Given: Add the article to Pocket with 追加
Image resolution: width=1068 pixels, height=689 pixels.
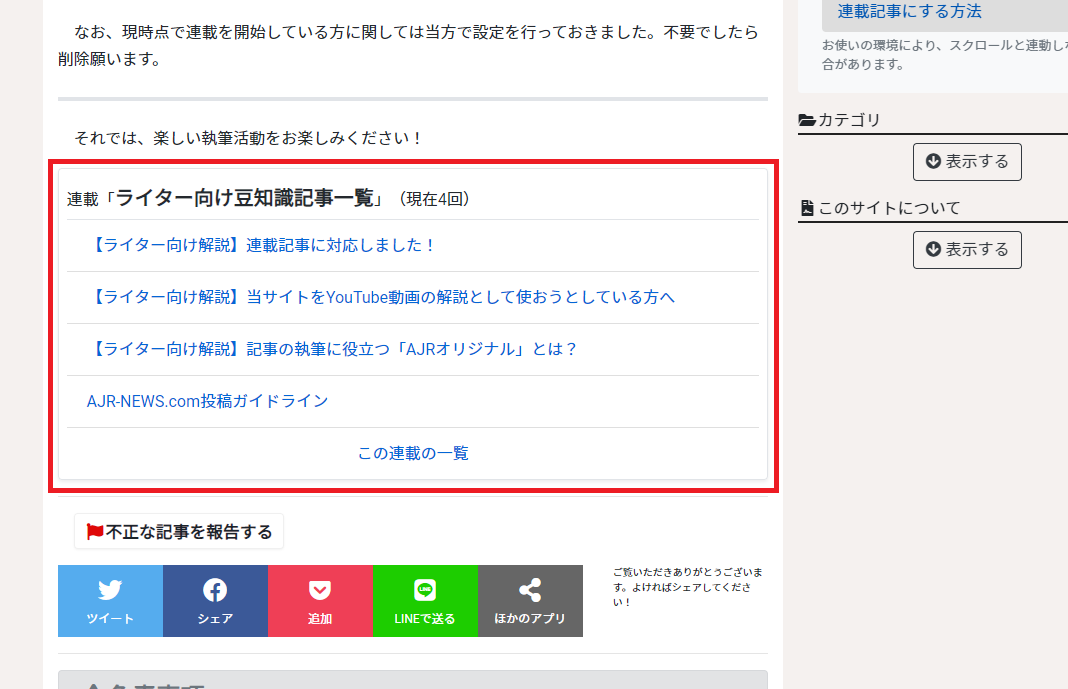Looking at the screenshot, I should coord(320,601).
